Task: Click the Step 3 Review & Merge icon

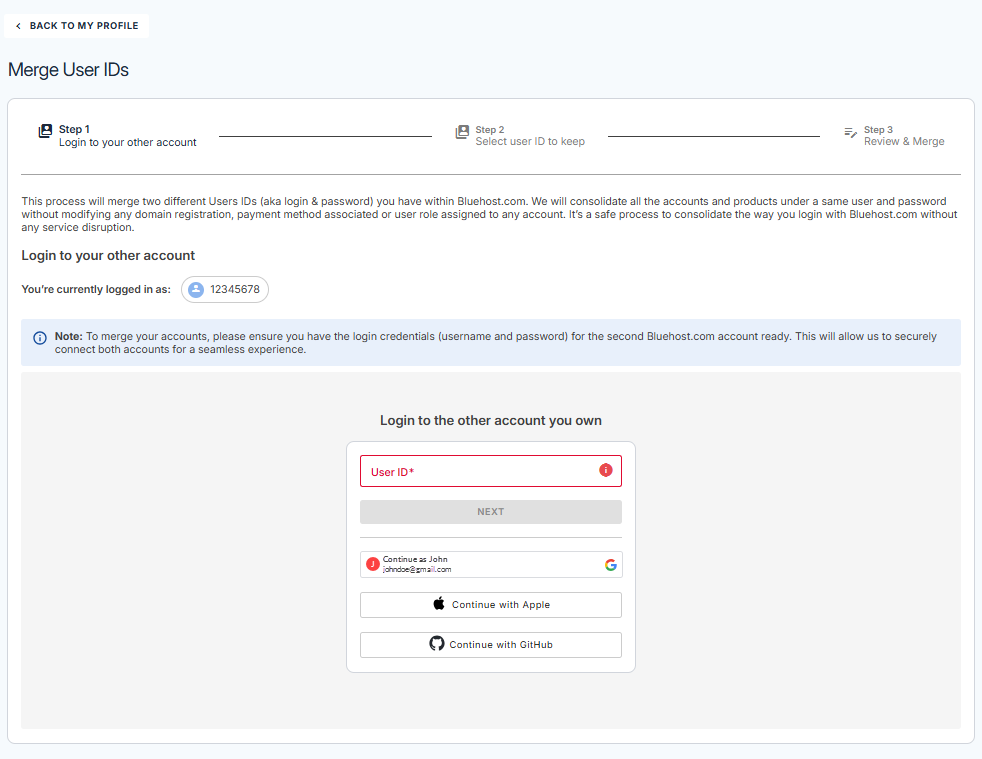Action: (x=849, y=131)
